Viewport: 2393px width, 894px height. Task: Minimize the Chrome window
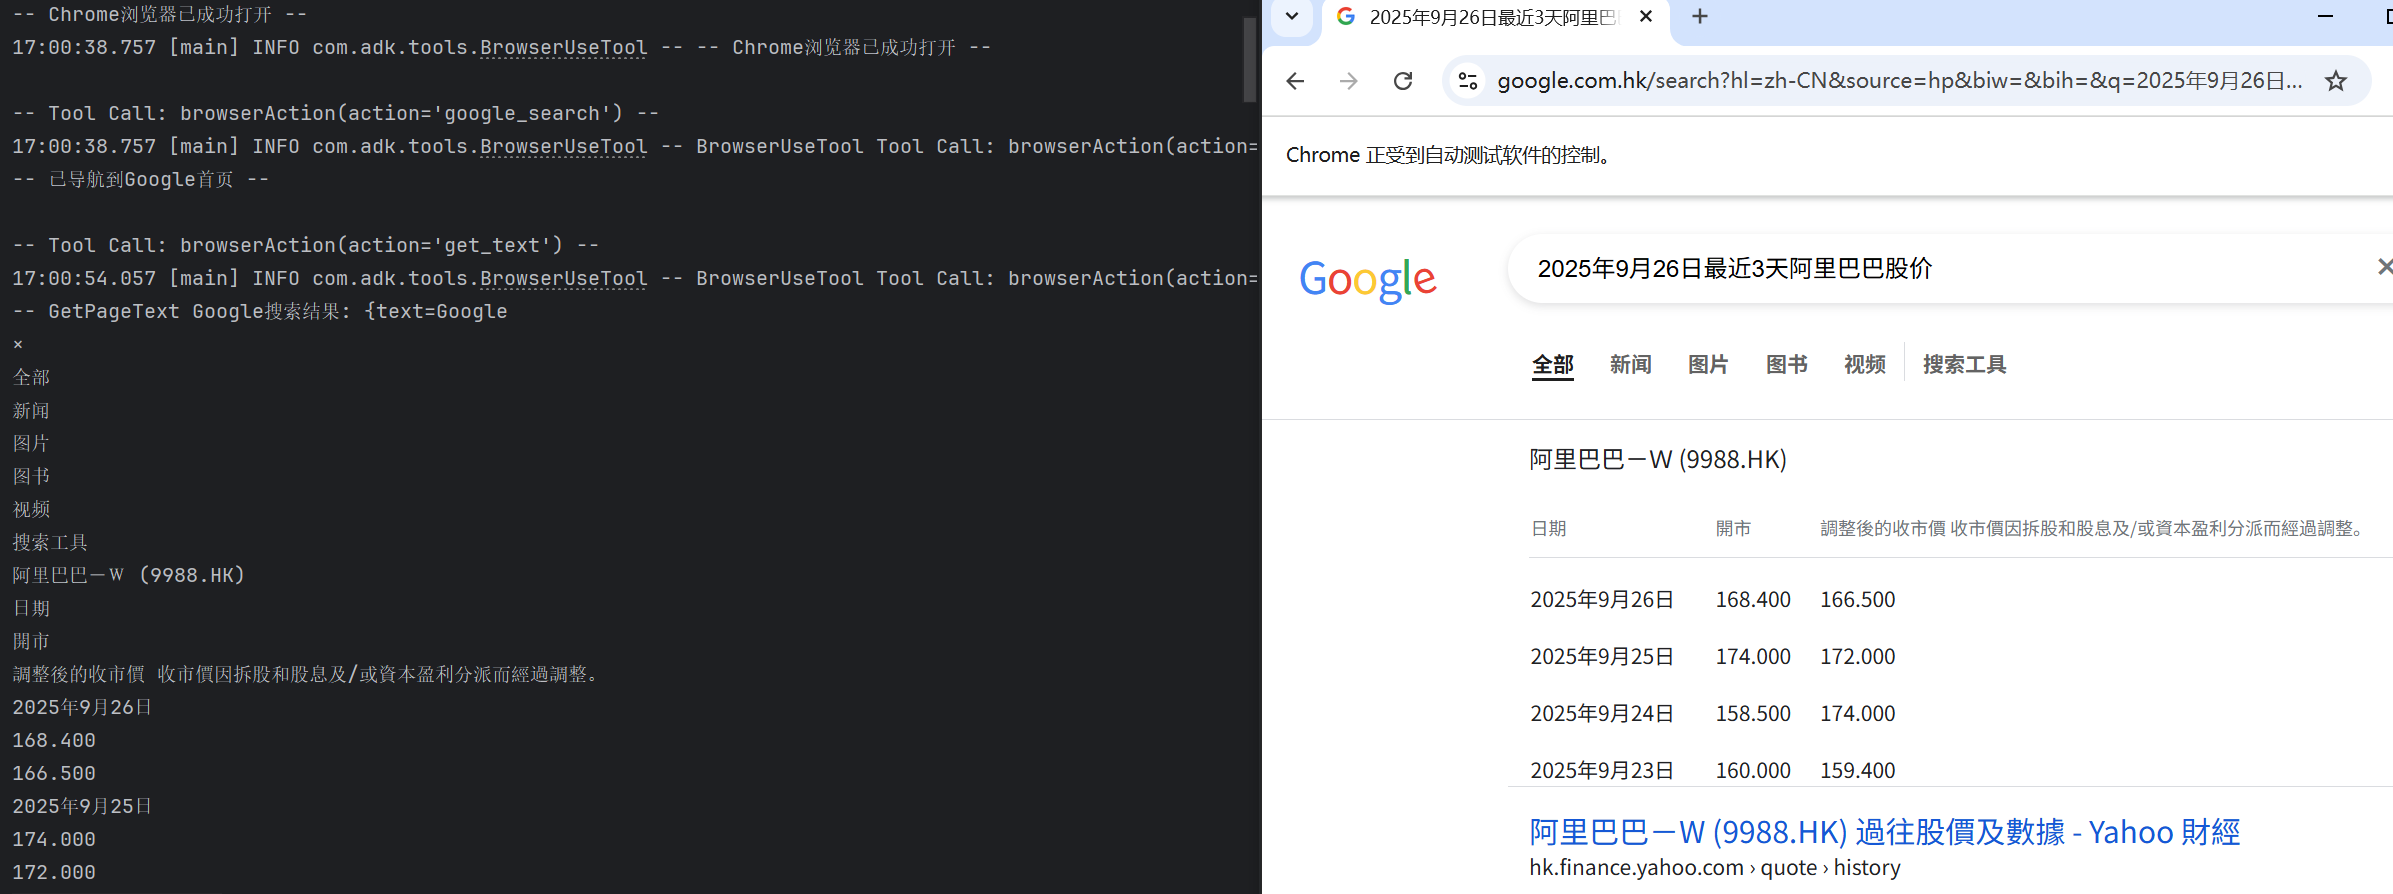[x=2325, y=16]
